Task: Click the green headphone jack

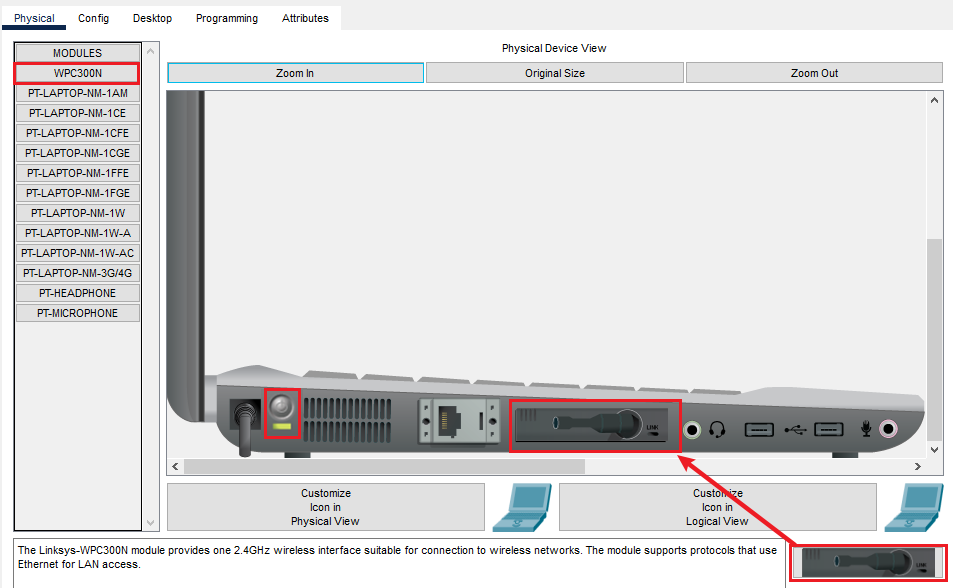Action: pos(692,430)
